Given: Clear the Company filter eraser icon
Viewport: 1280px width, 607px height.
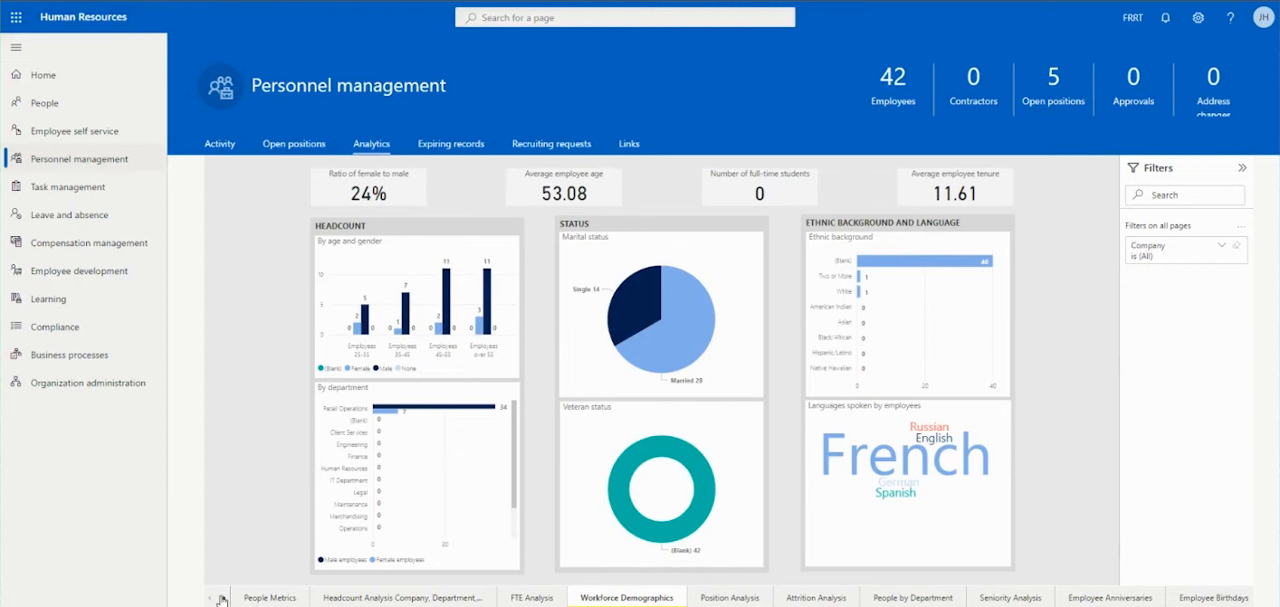Looking at the screenshot, I should click(x=1237, y=245).
